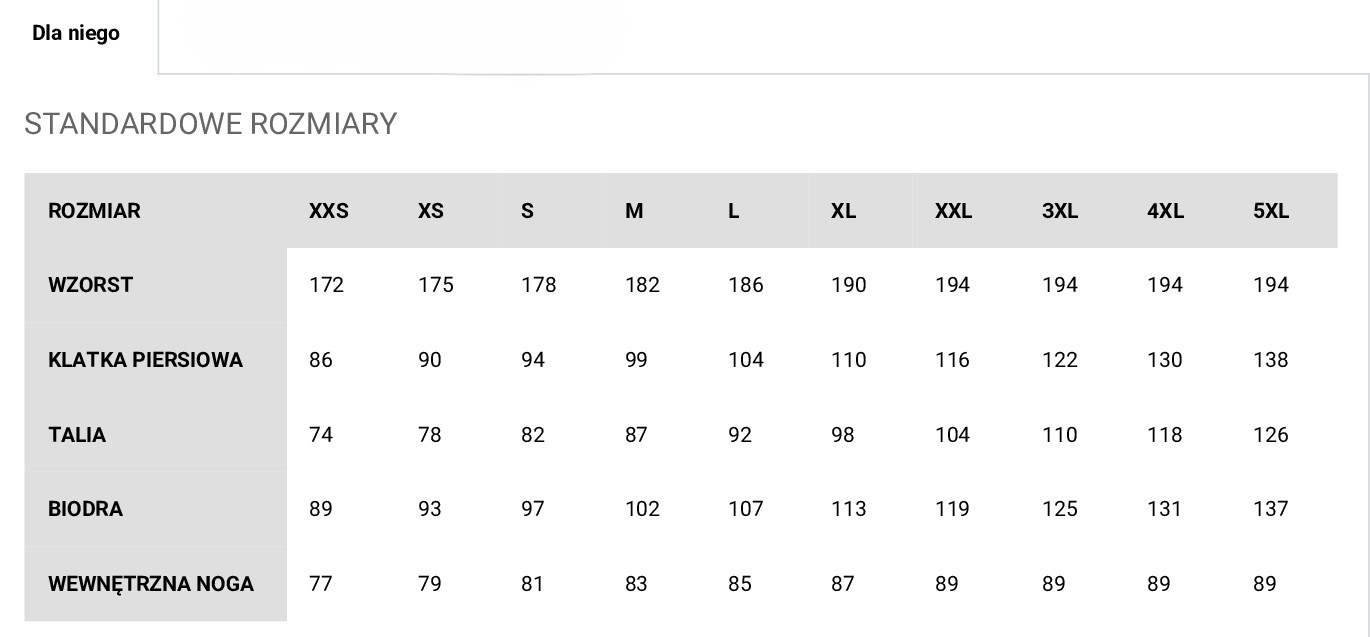Select the 3XL size column header
Screen dimensions: 1370x637
[1060, 211]
